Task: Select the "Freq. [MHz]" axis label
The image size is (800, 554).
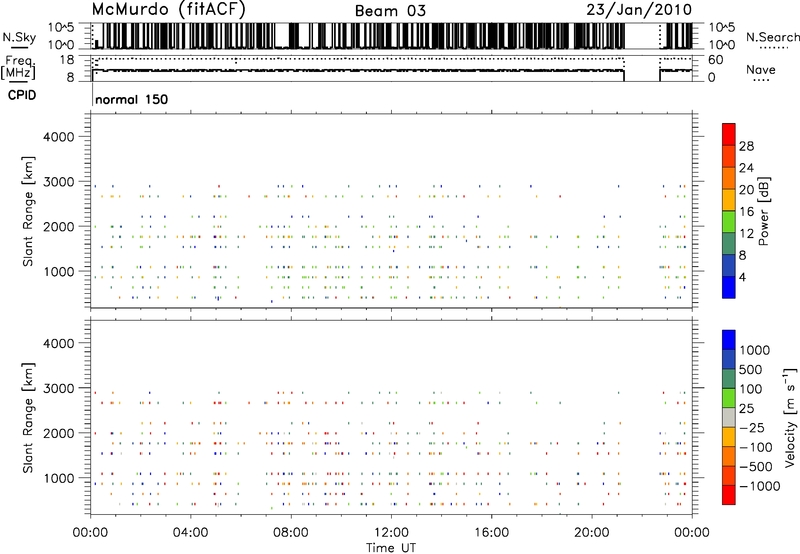Action: tap(18, 67)
